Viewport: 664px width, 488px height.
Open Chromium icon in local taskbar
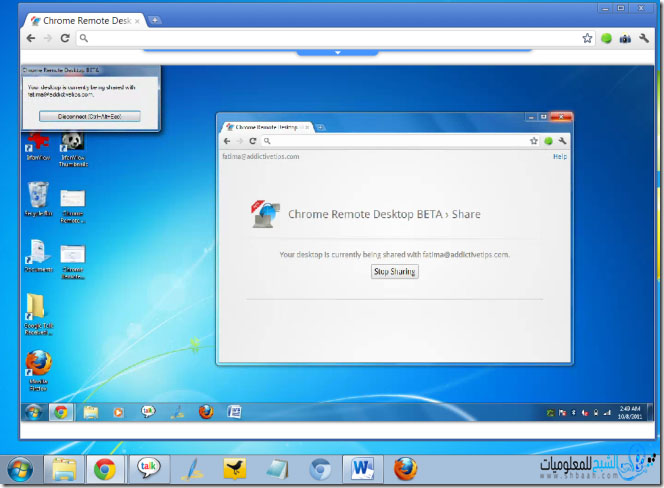pos(321,469)
